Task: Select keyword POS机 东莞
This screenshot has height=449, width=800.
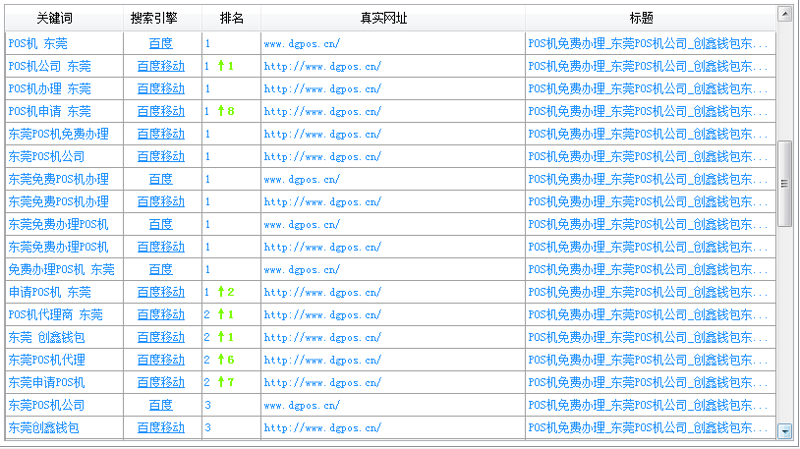Action: pos(38,44)
